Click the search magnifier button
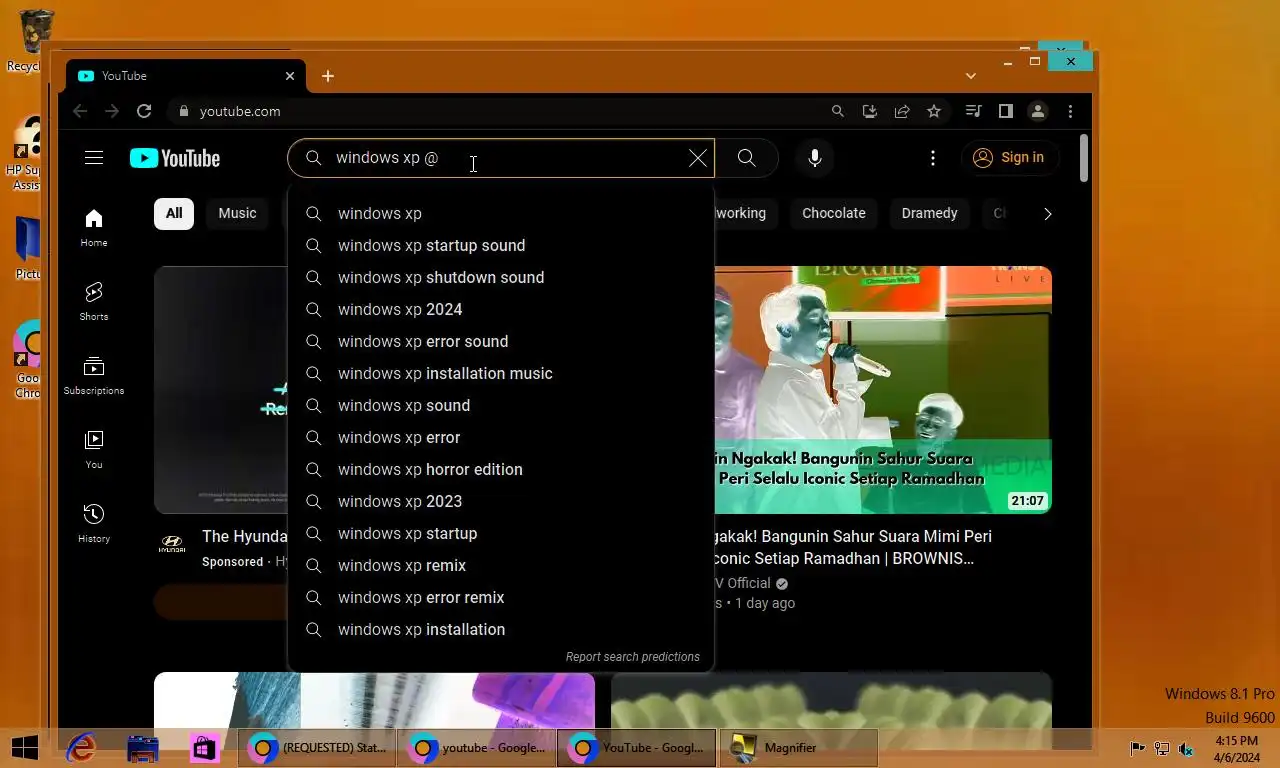This screenshot has width=1280, height=768. click(x=746, y=158)
